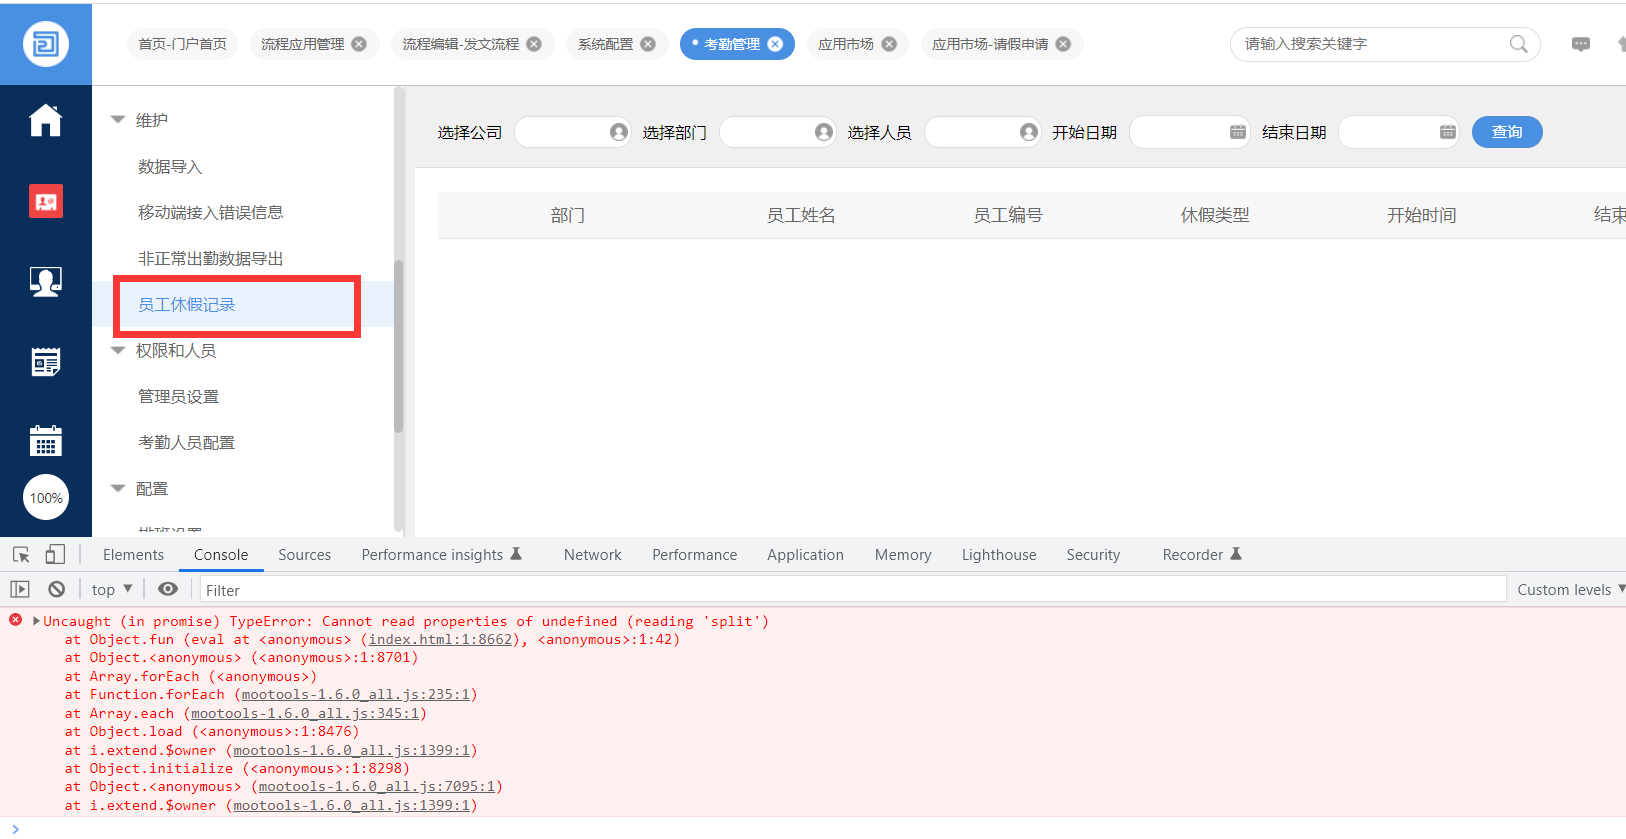Open the Sources DevTools tab
Screen dimensions: 1626x839
click(304, 554)
